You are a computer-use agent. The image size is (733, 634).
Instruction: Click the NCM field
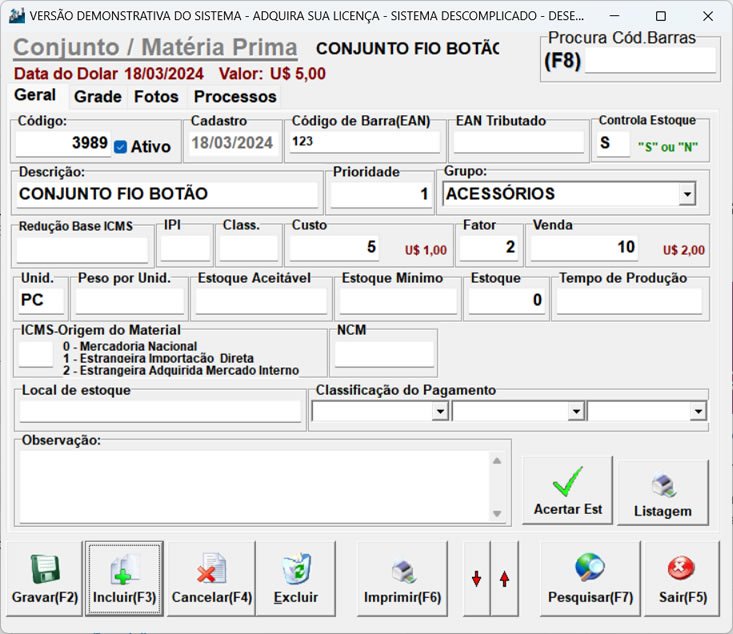(384, 354)
